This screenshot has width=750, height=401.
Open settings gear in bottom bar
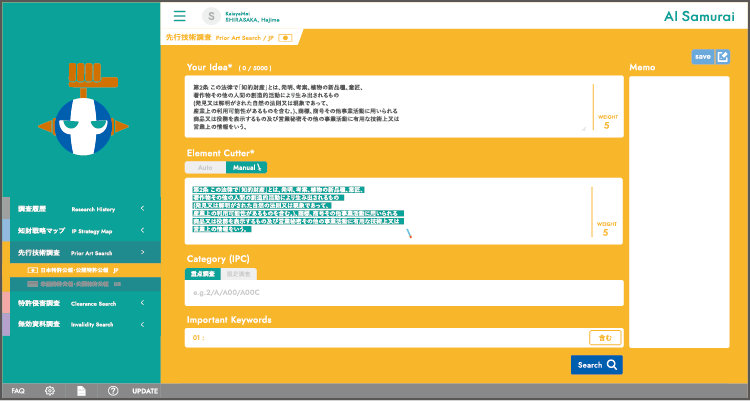49,391
